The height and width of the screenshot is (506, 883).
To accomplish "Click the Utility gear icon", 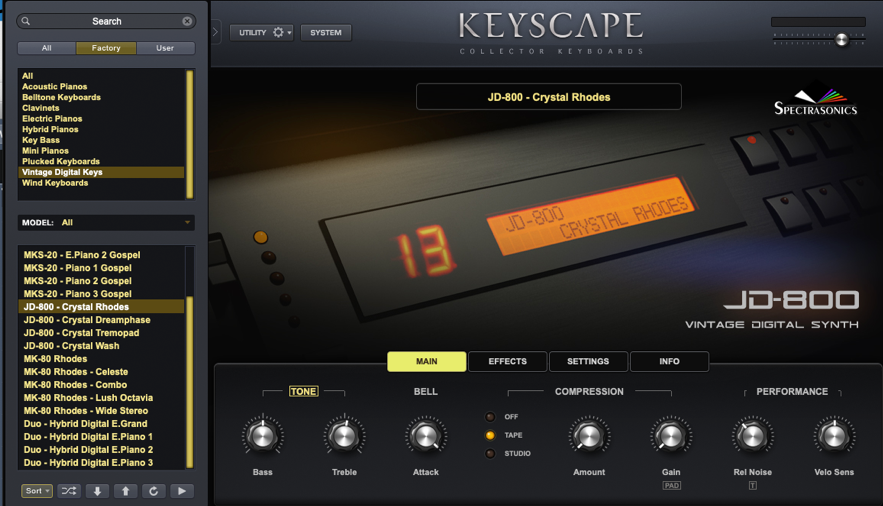I will pyautogui.click(x=278, y=32).
